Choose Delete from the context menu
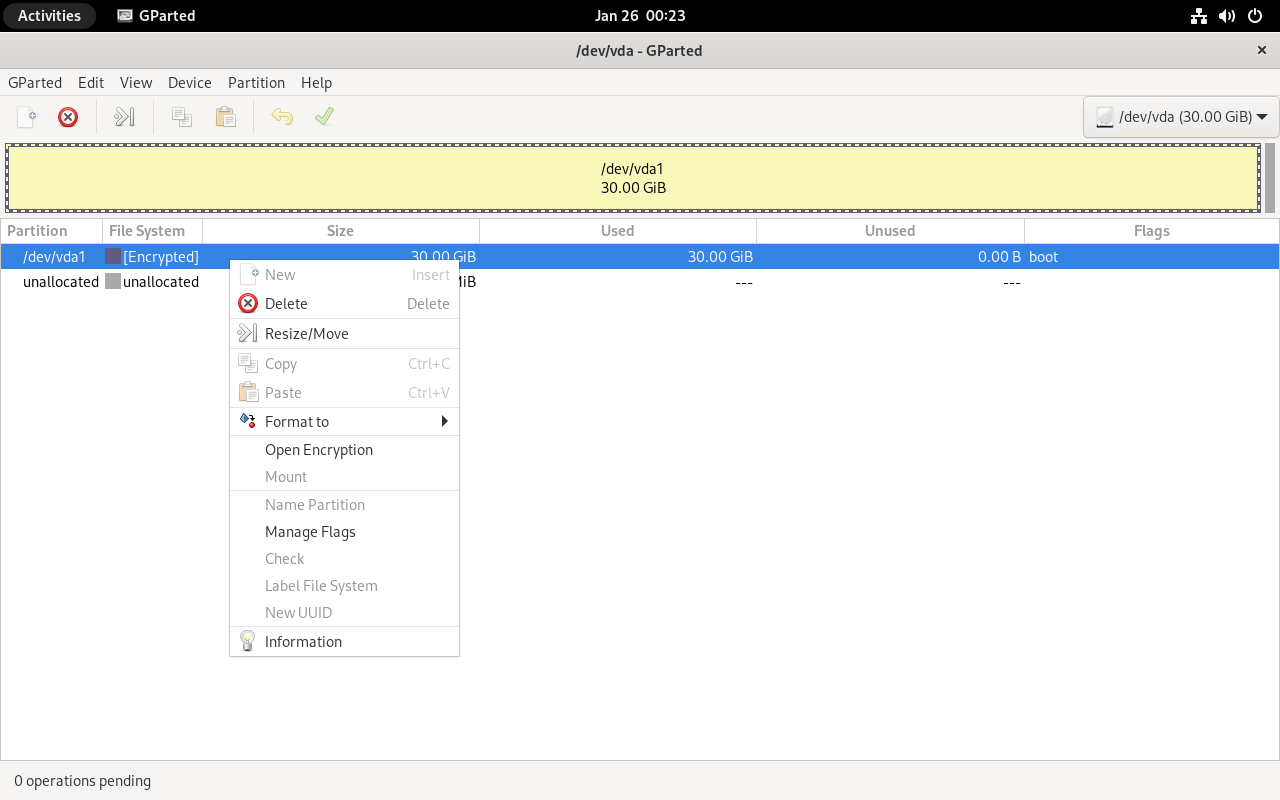This screenshot has width=1280, height=800. click(286, 304)
